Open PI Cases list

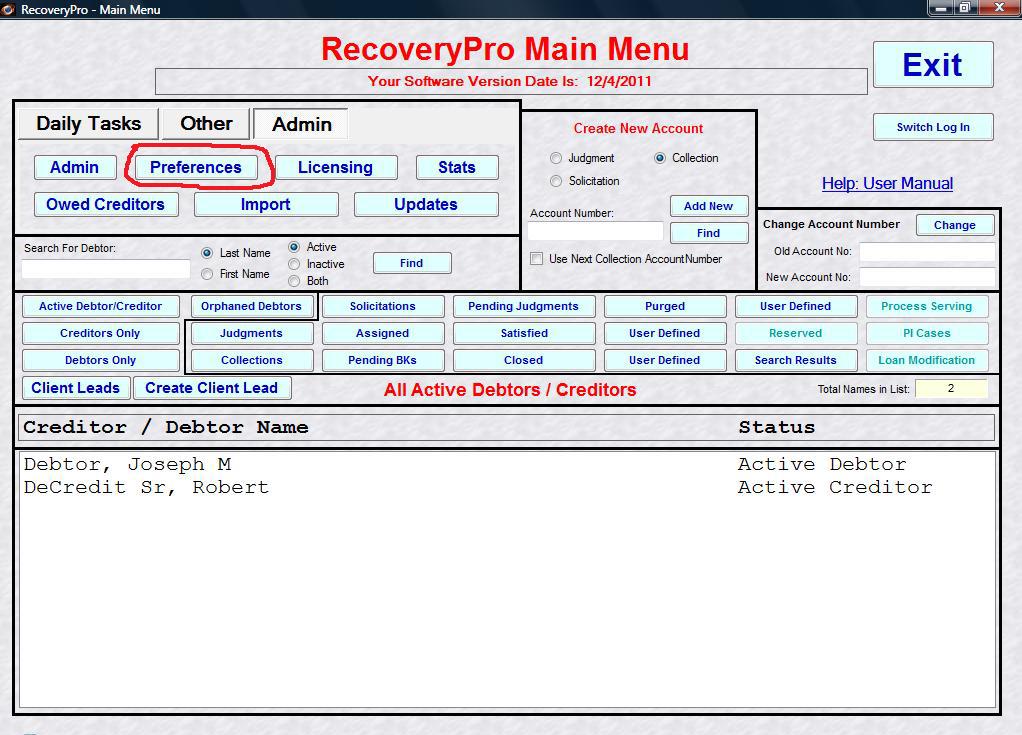click(x=927, y=333)
